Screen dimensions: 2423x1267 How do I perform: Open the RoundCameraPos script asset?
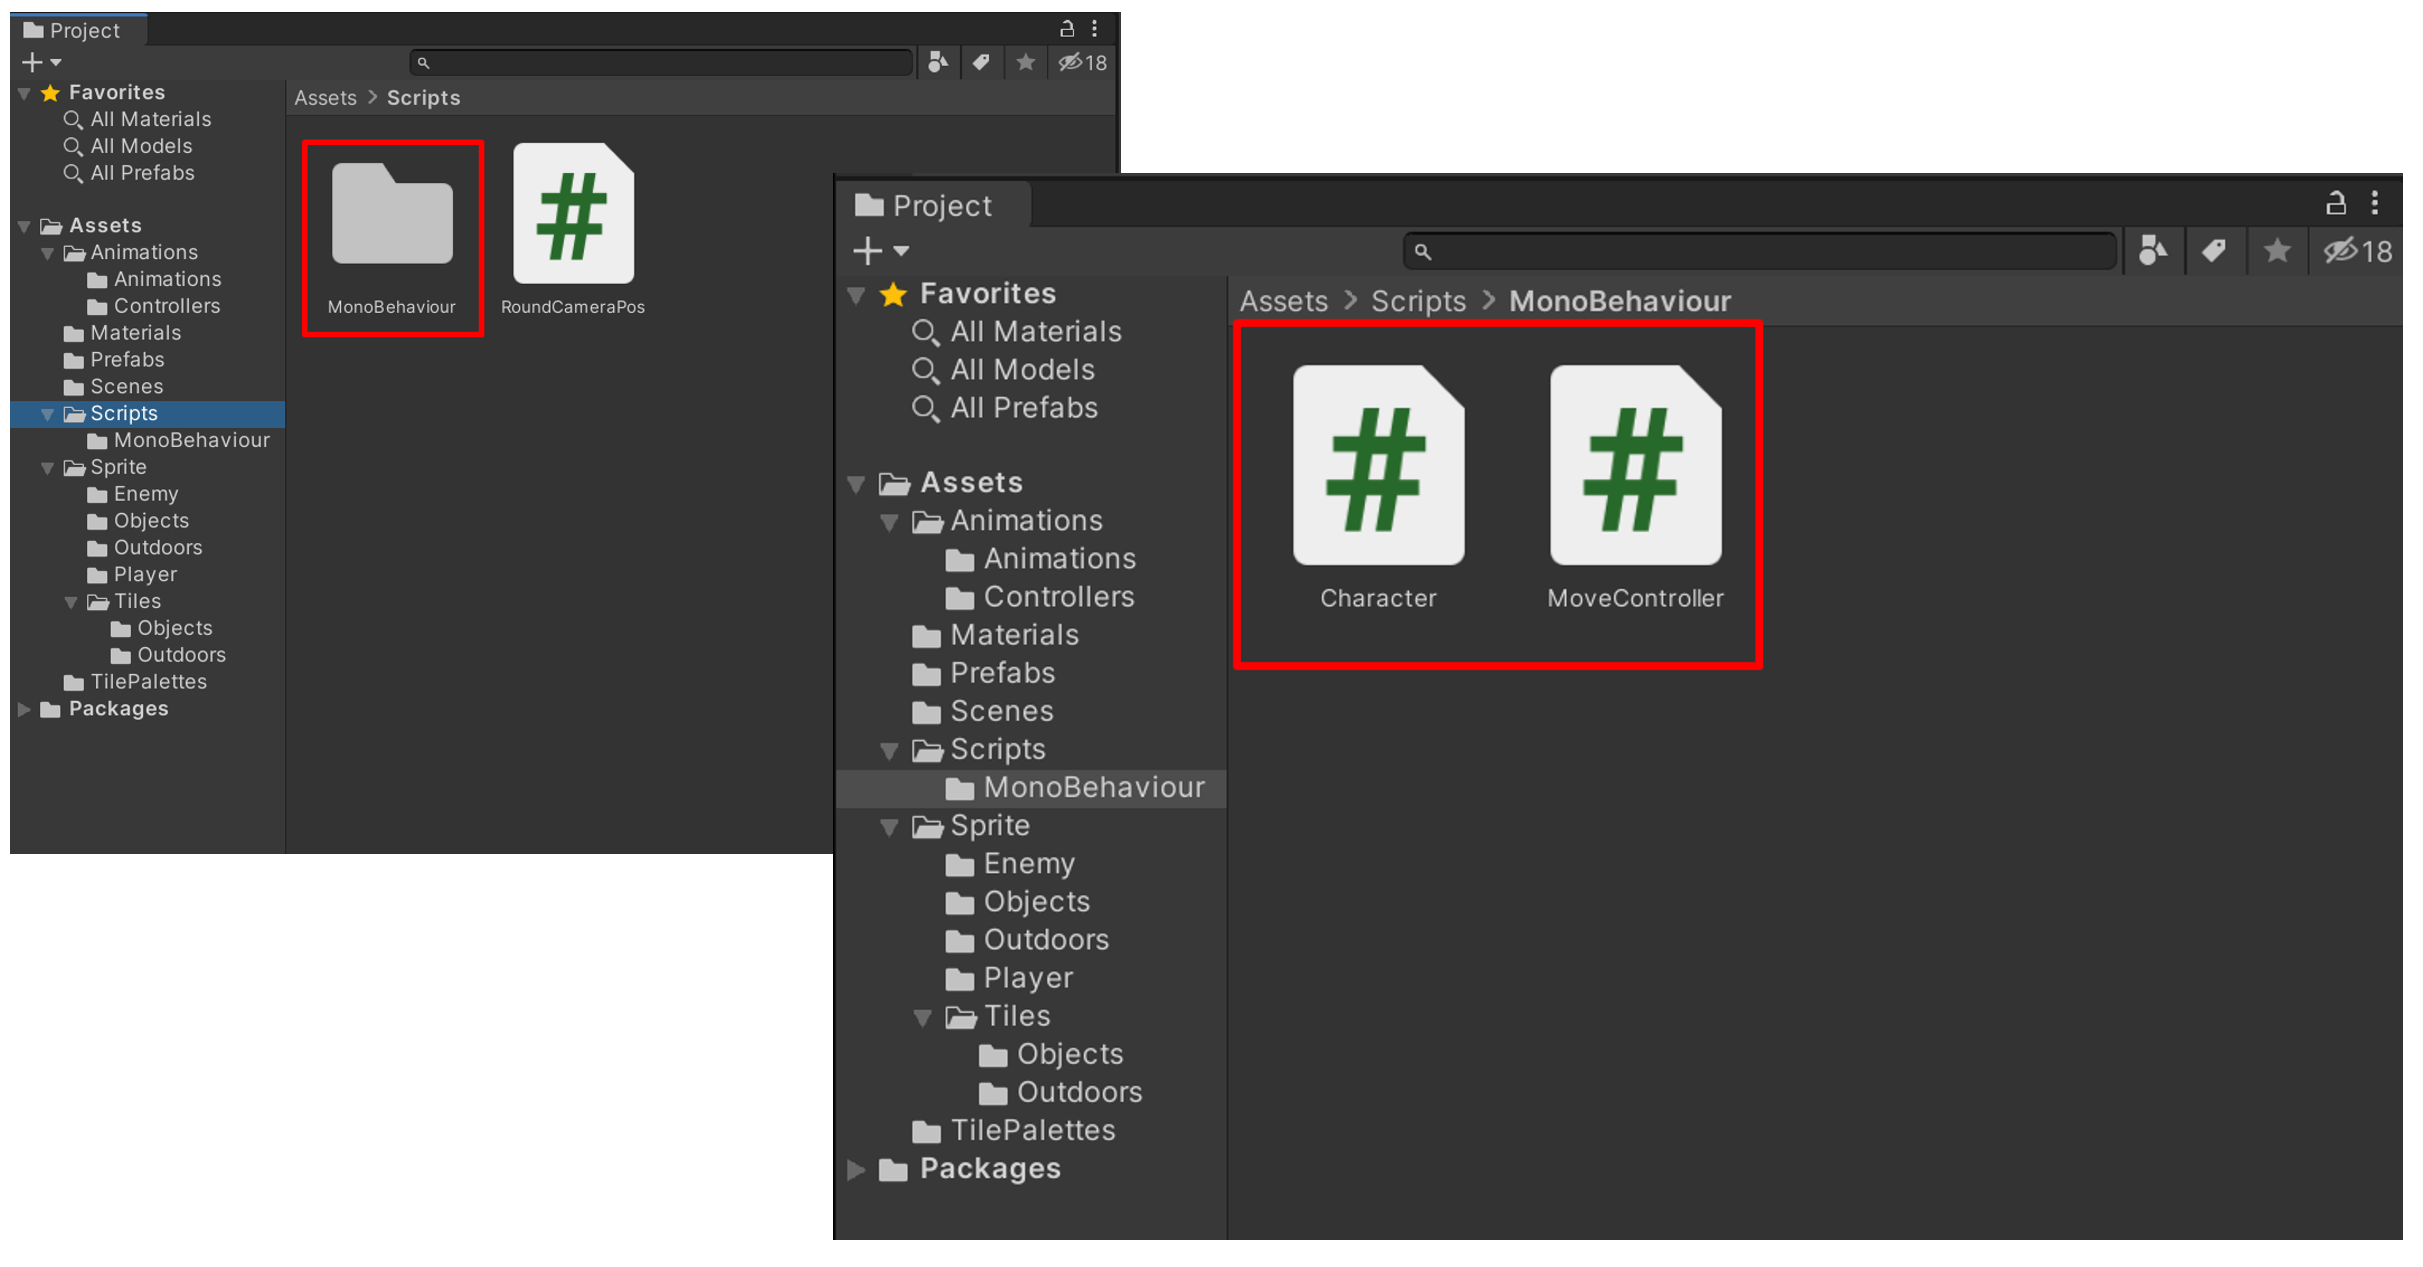pyautogui.click(x=572, y=215)
